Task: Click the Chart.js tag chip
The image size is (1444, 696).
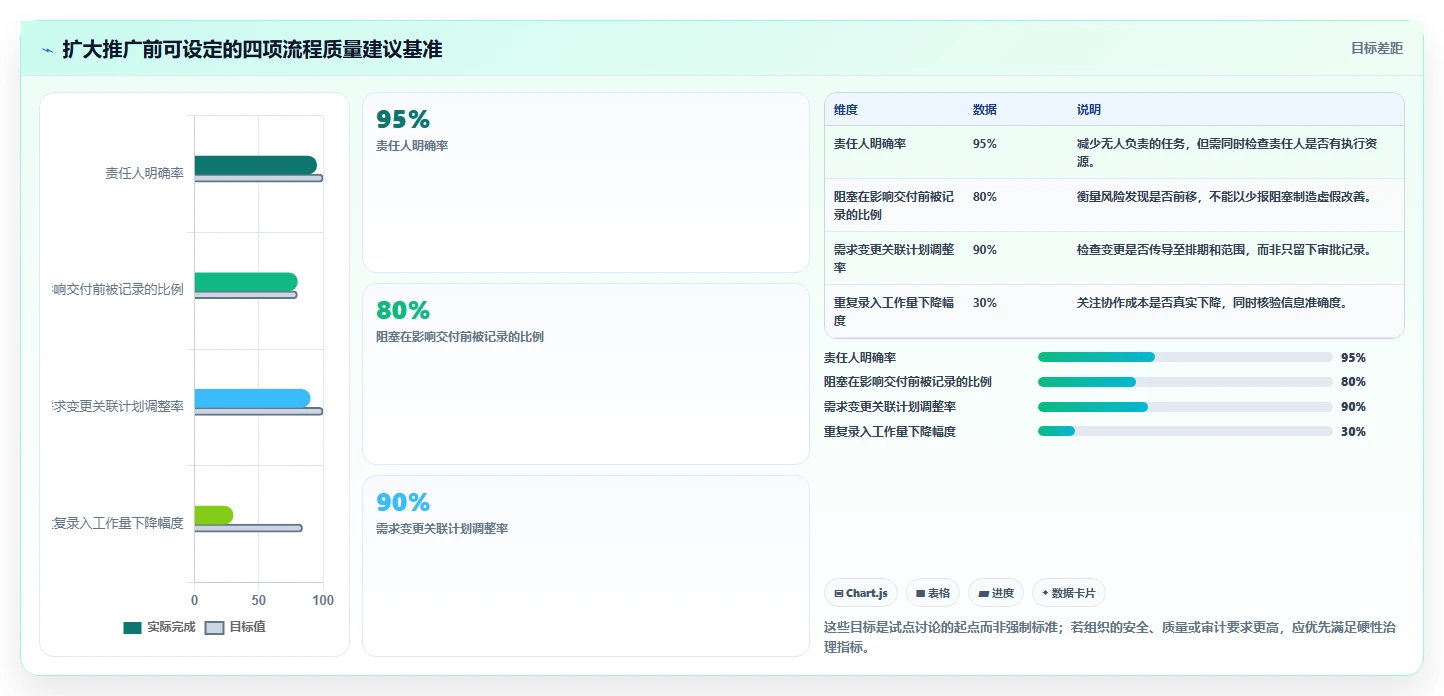Action: [x=861, y=593]
